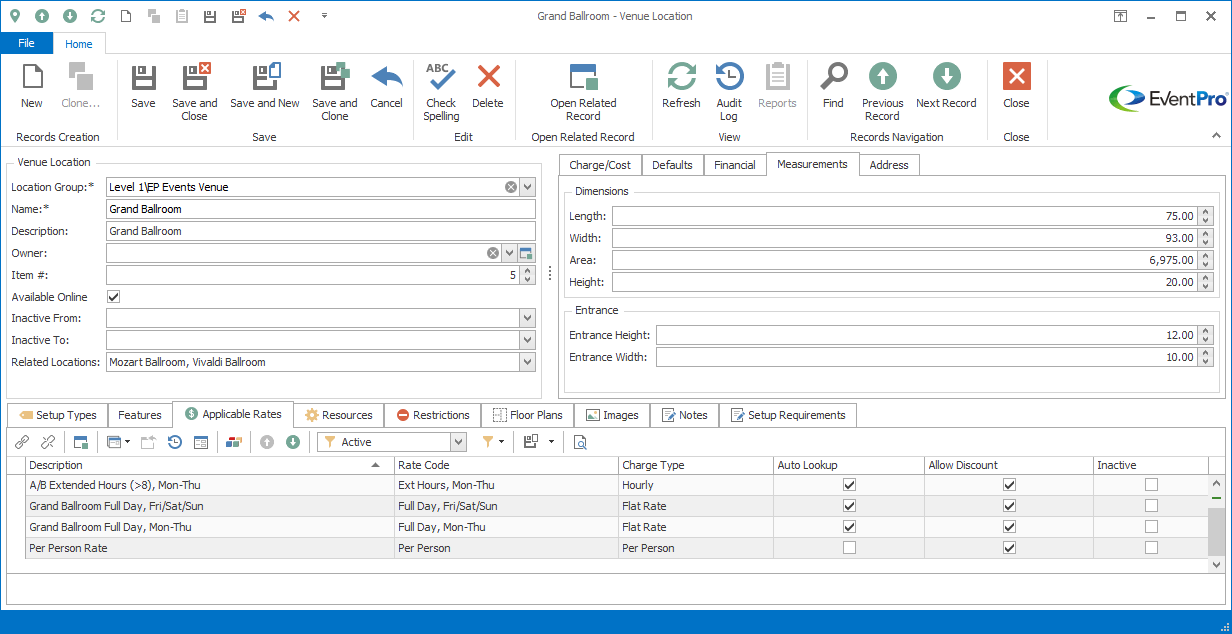Viewport: 1232px width, 634px height.
Task: Open the Floor Plans tab
Action: coord(527,415)
